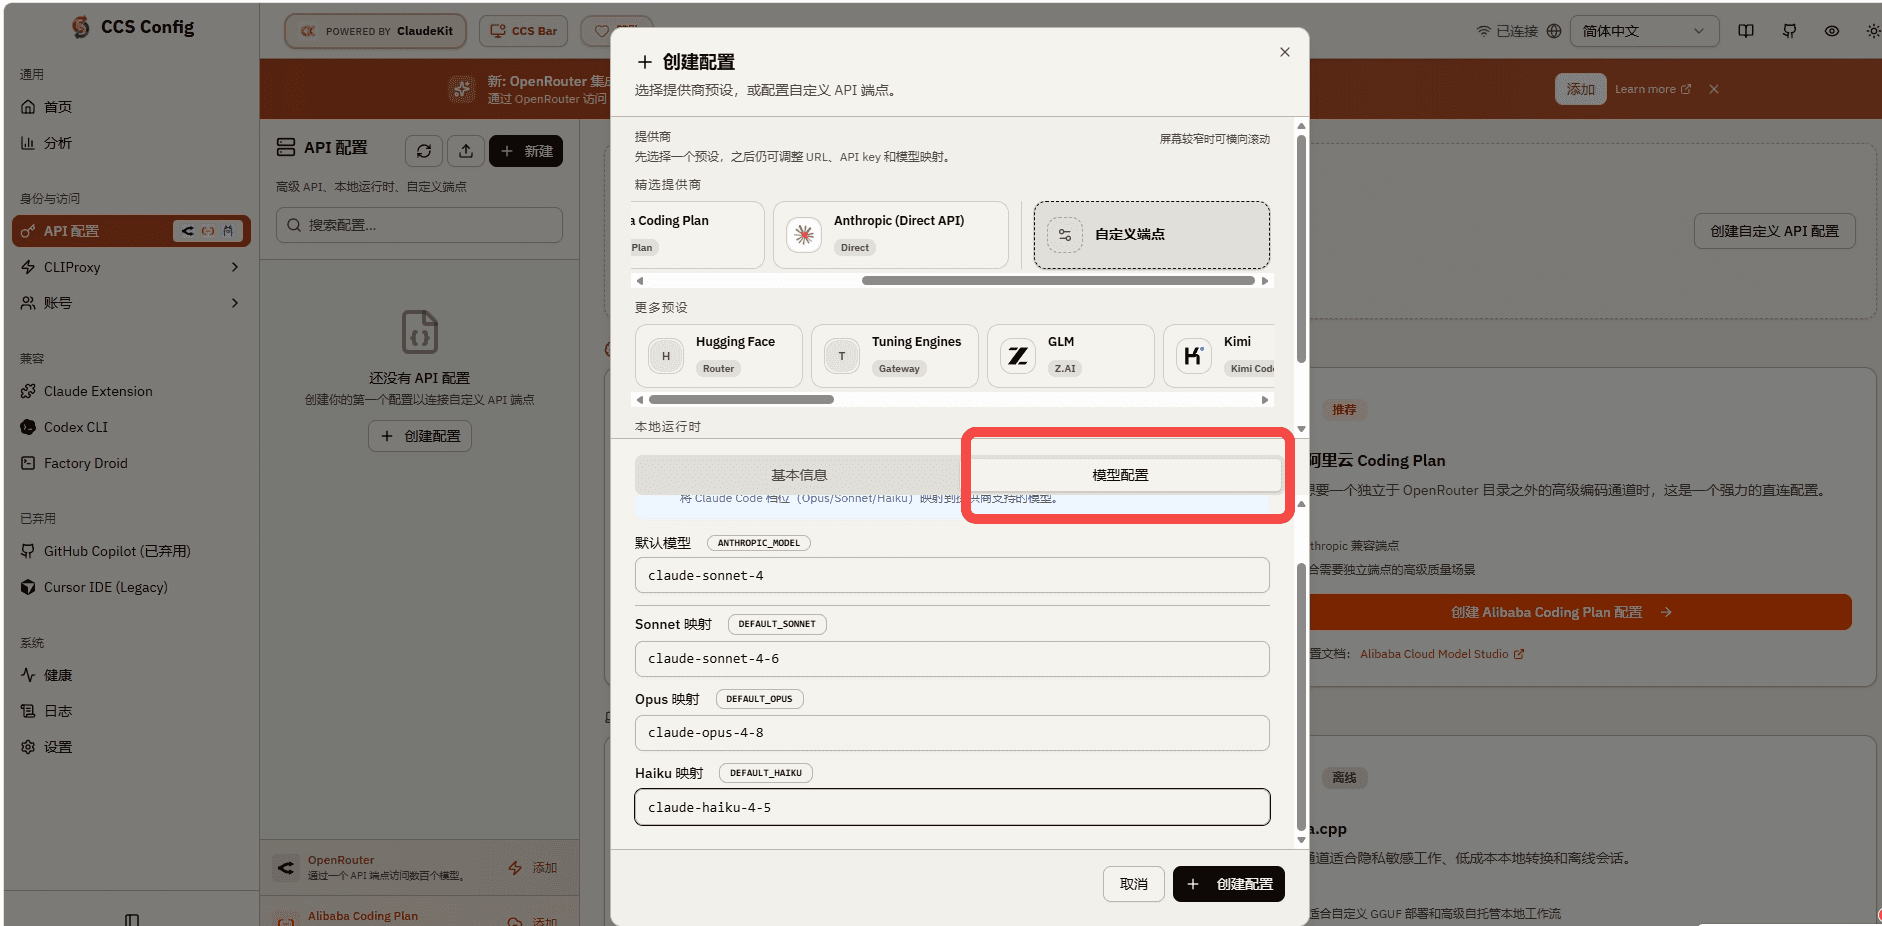This screenshot has height=926, width=1882.
Task: Click the GitHub Copilot shield icon in sidebar
Action: (28, 551)
